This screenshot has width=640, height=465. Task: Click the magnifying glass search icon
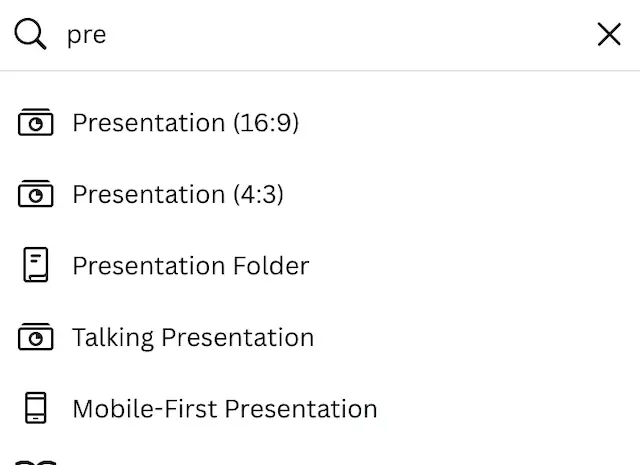click(x=30, y=34)
